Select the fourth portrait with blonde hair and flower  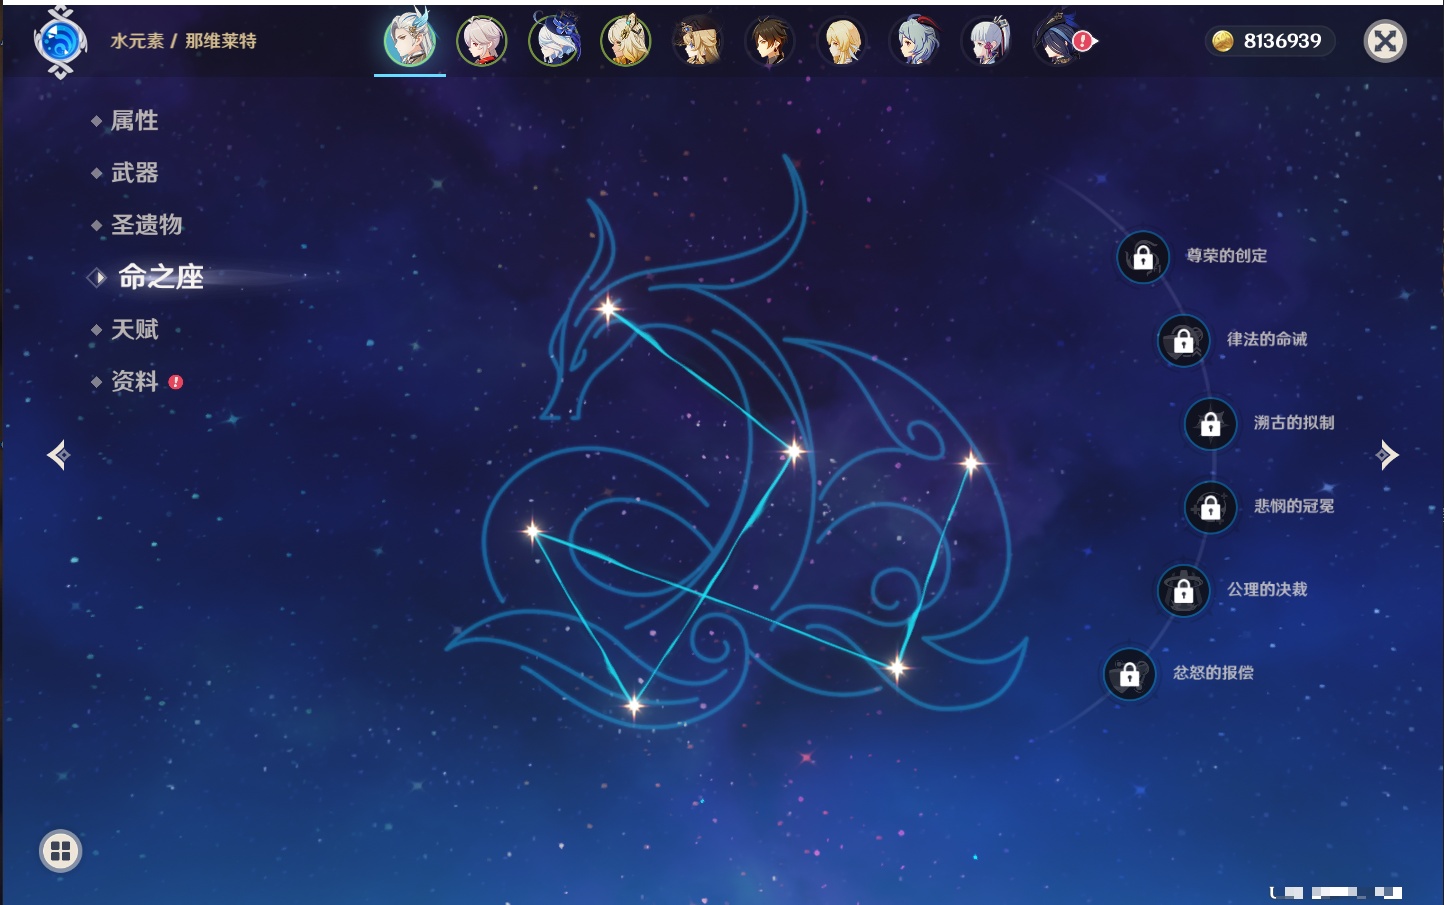click(x=626, y=41)
